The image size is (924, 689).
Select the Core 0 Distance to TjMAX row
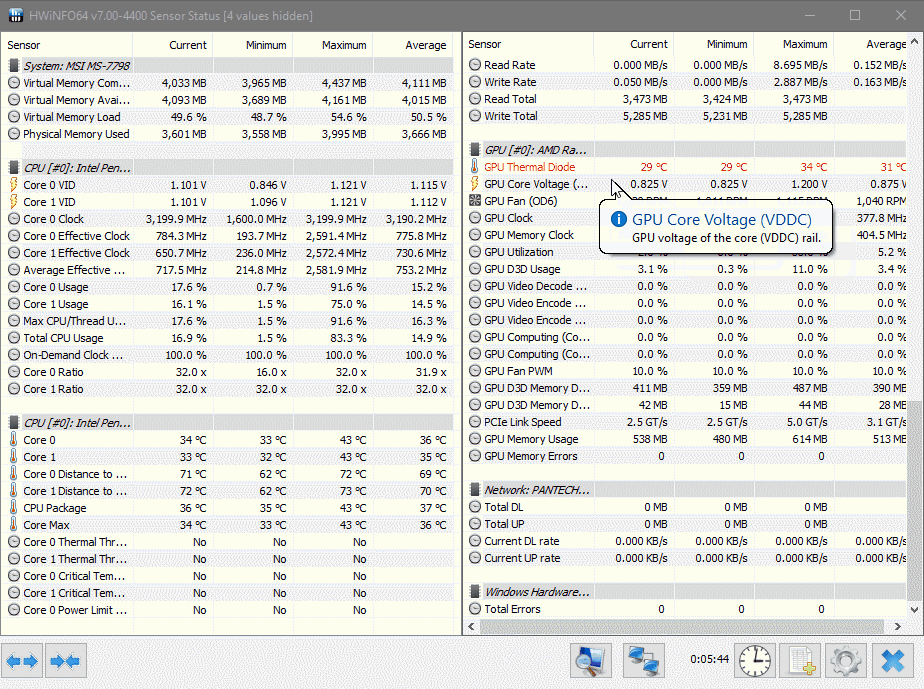pyautogui.click(x=227, y=474)
